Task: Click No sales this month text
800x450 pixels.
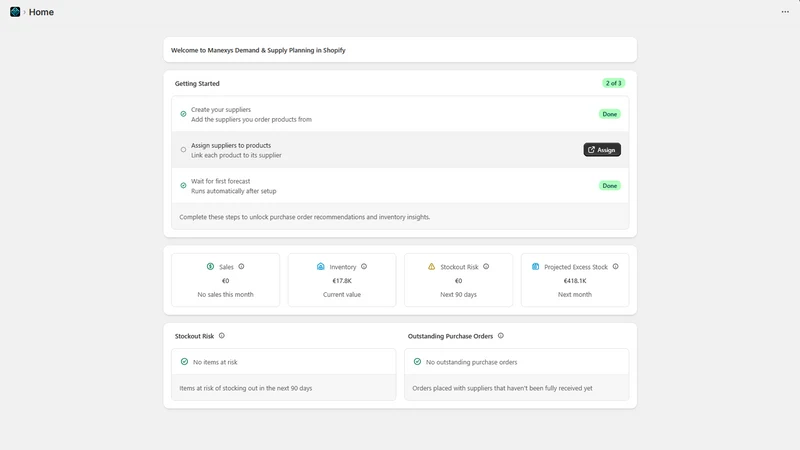Action: (226, 294)
